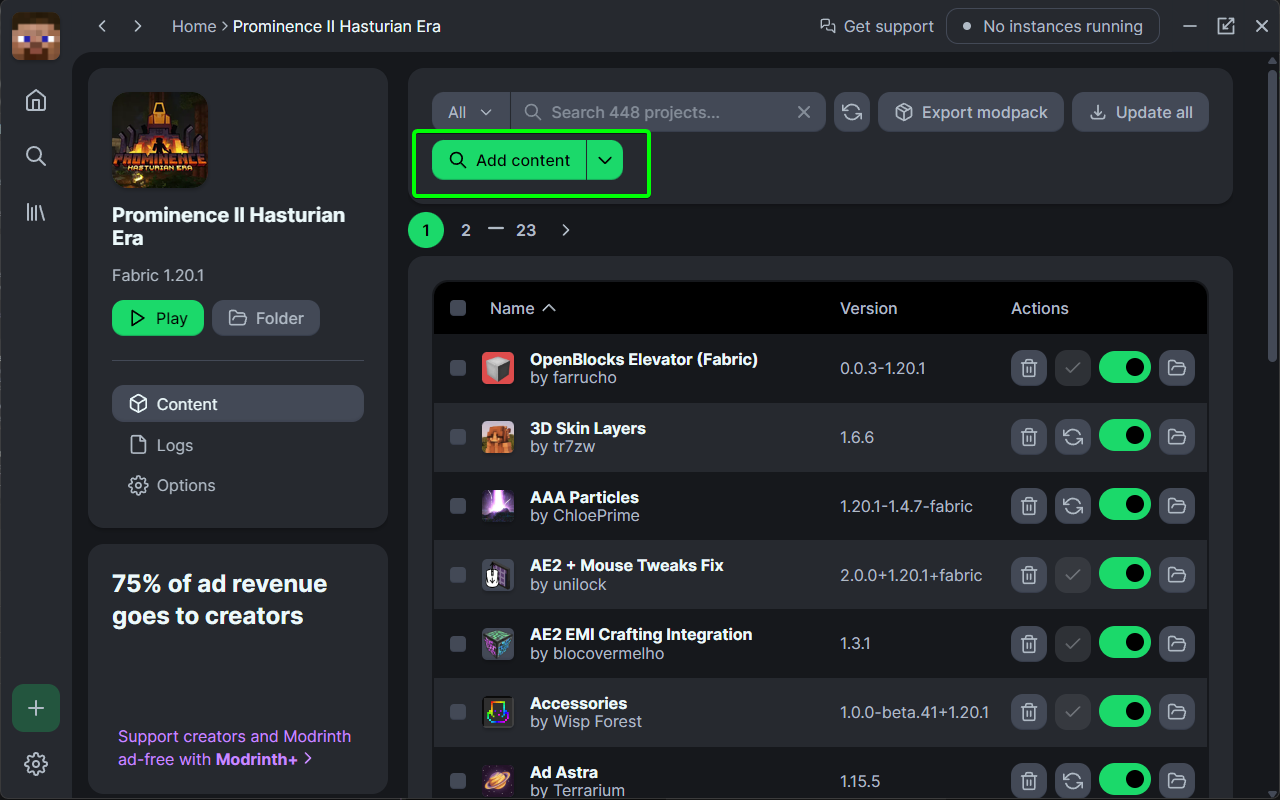Show Accessories file in folder
Screen dimensions: 1280x800
[x=1177, y=712]
